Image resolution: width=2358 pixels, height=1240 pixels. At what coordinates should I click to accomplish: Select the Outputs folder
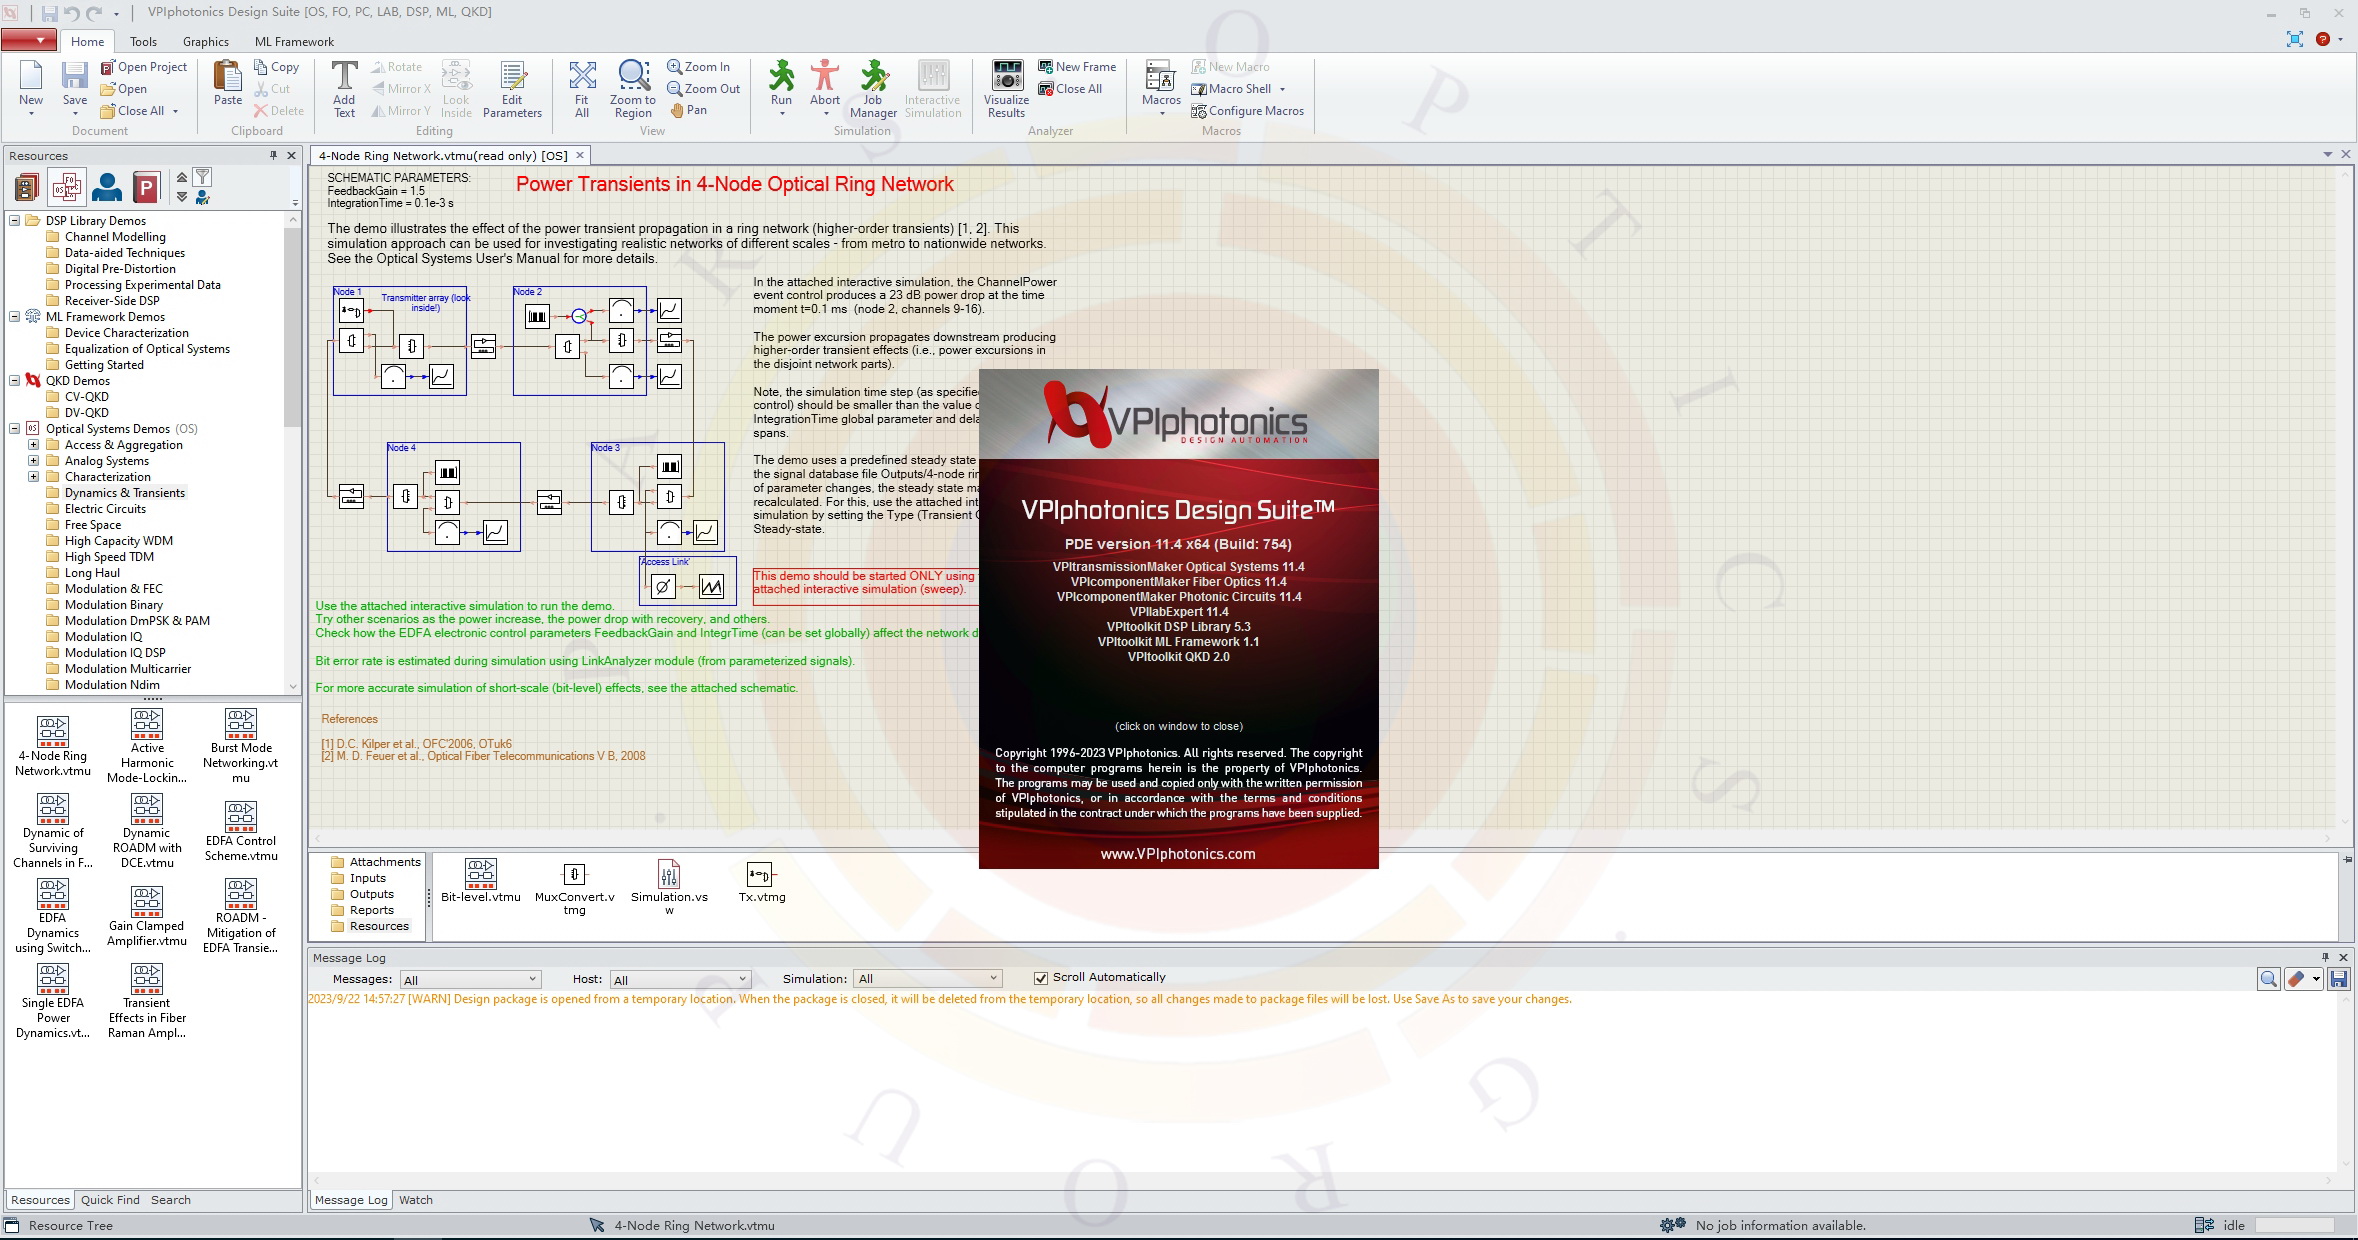pyautogui.click(x=362, y=894)
